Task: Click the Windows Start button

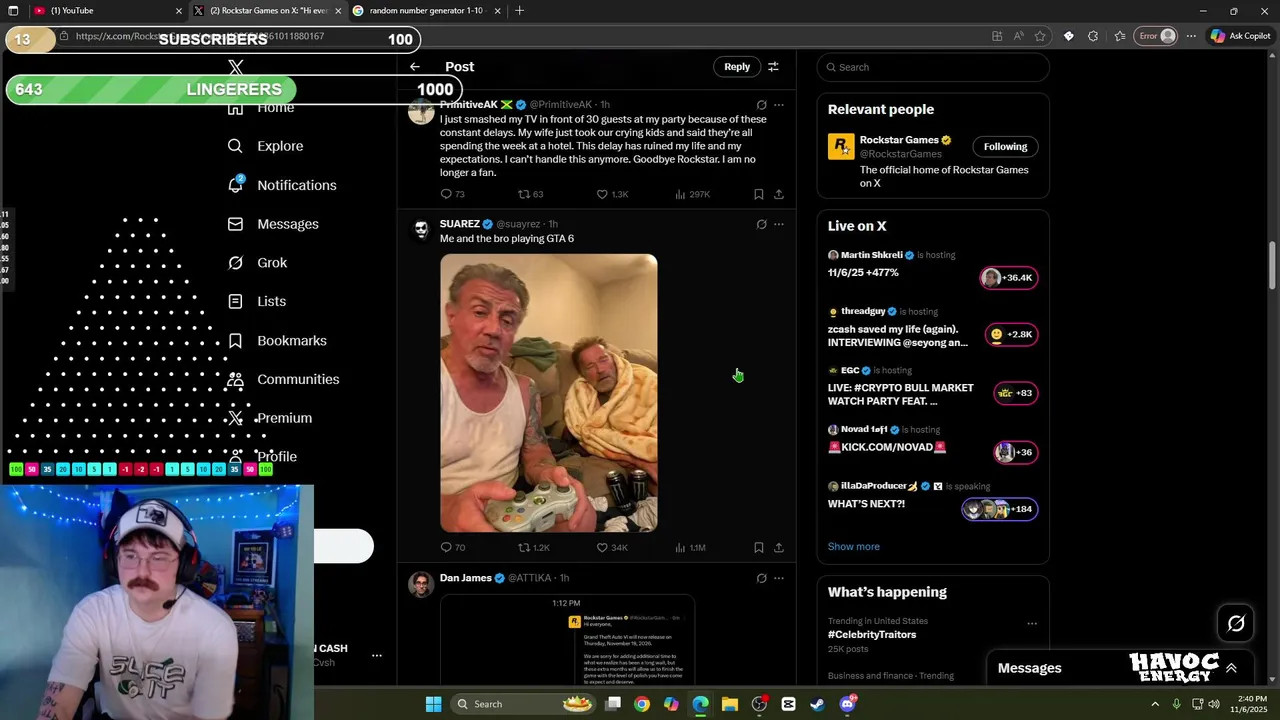Action: [x=433, y=704]
